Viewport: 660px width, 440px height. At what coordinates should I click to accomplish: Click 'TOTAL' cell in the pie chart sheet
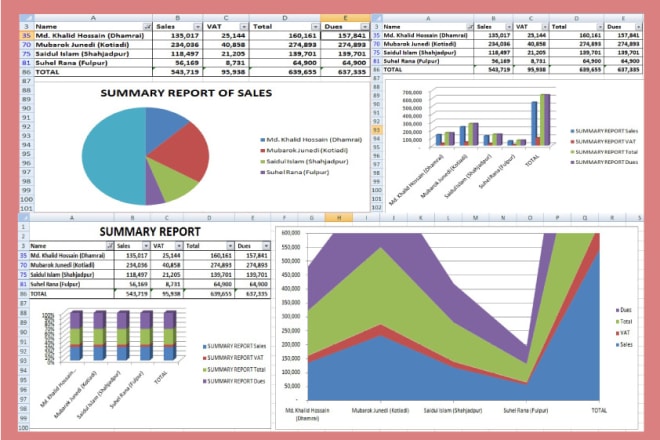(x=93, y=72)
